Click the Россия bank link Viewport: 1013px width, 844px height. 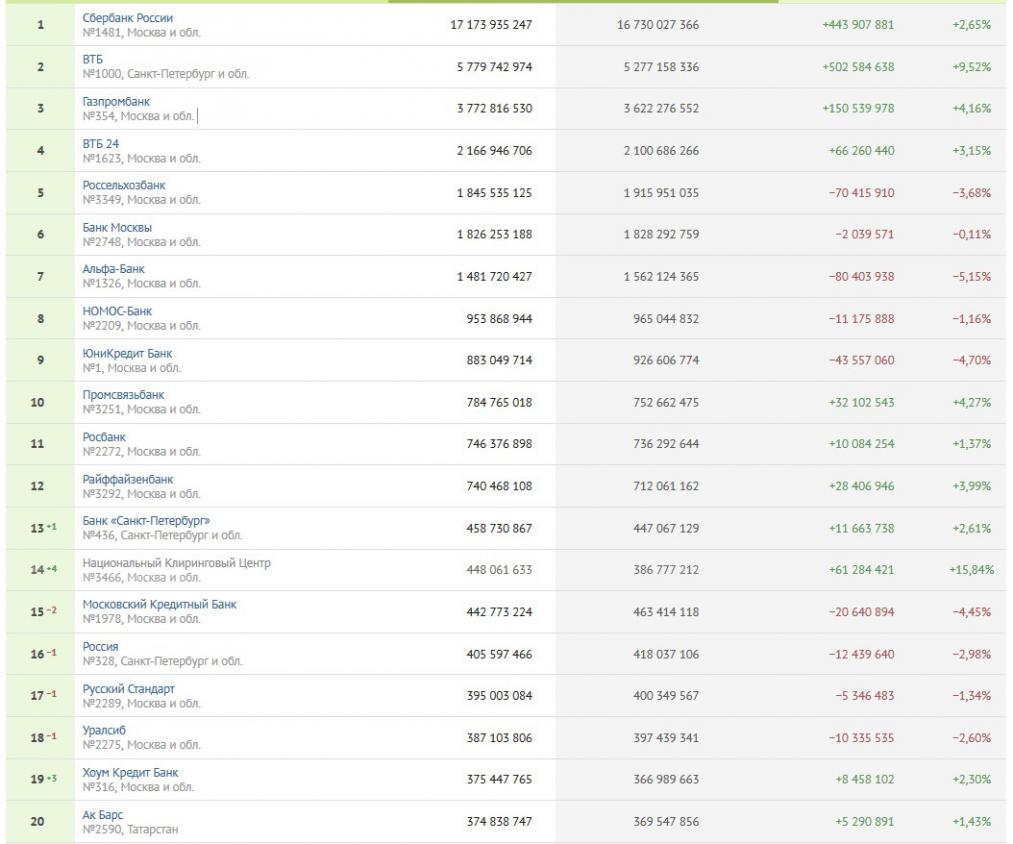[x=100, y=647]
